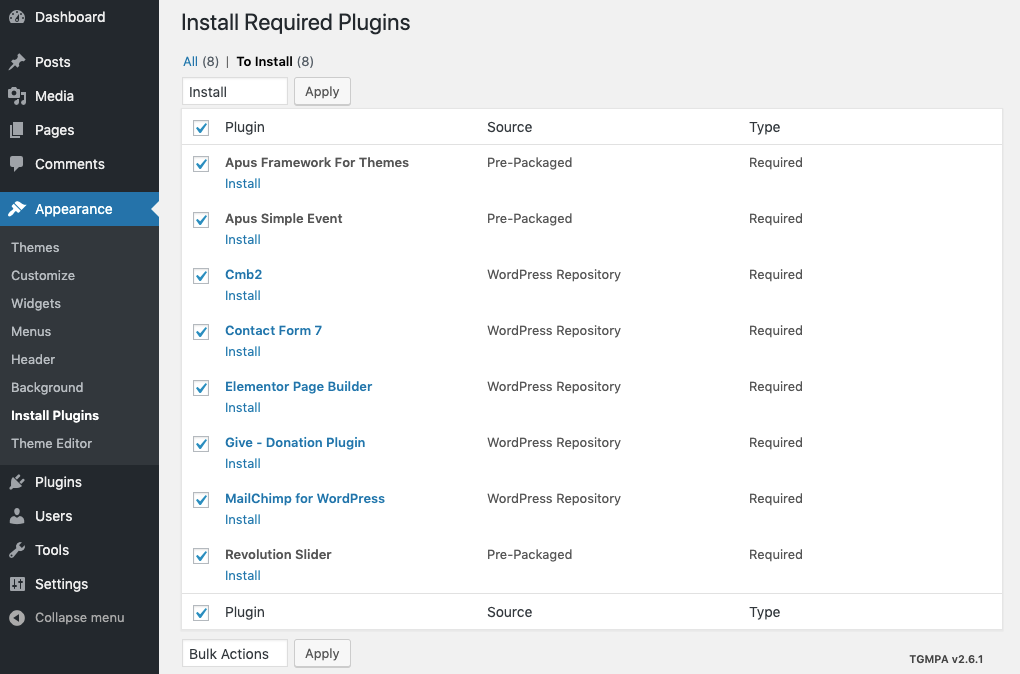The image size is (1020, 674).
Task: Open the bottom Bulk Actions dropdown
Action: point(235,654)
